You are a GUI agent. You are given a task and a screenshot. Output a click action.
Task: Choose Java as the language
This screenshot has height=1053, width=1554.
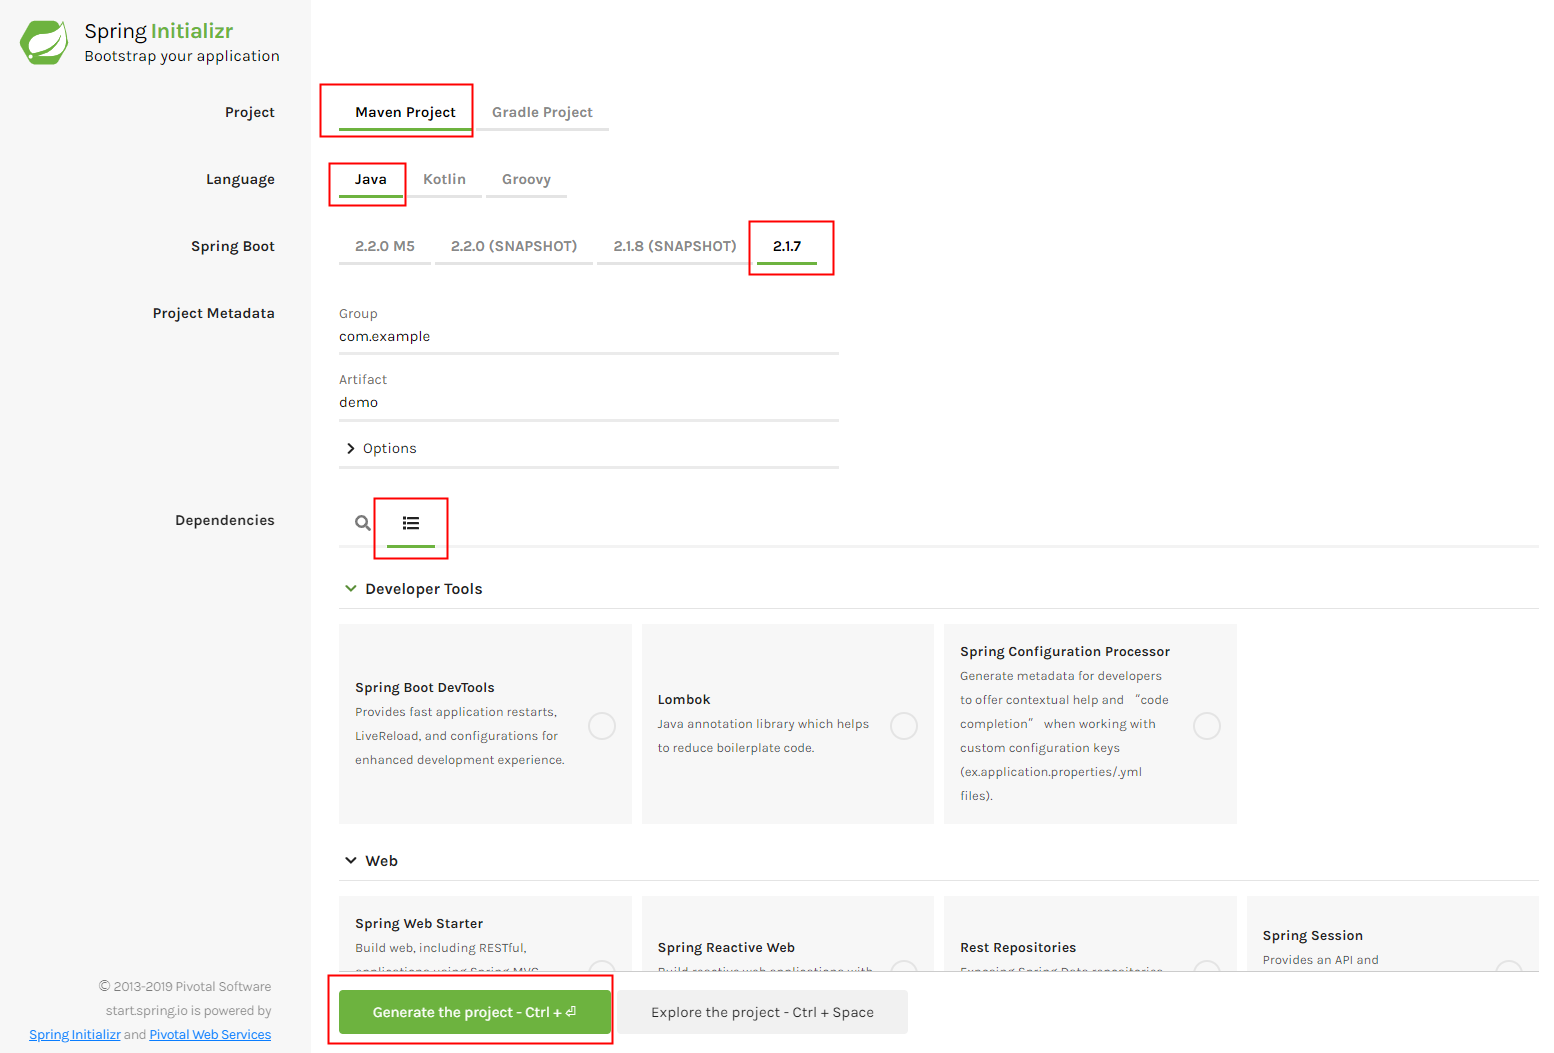click(x=370, y=179)
